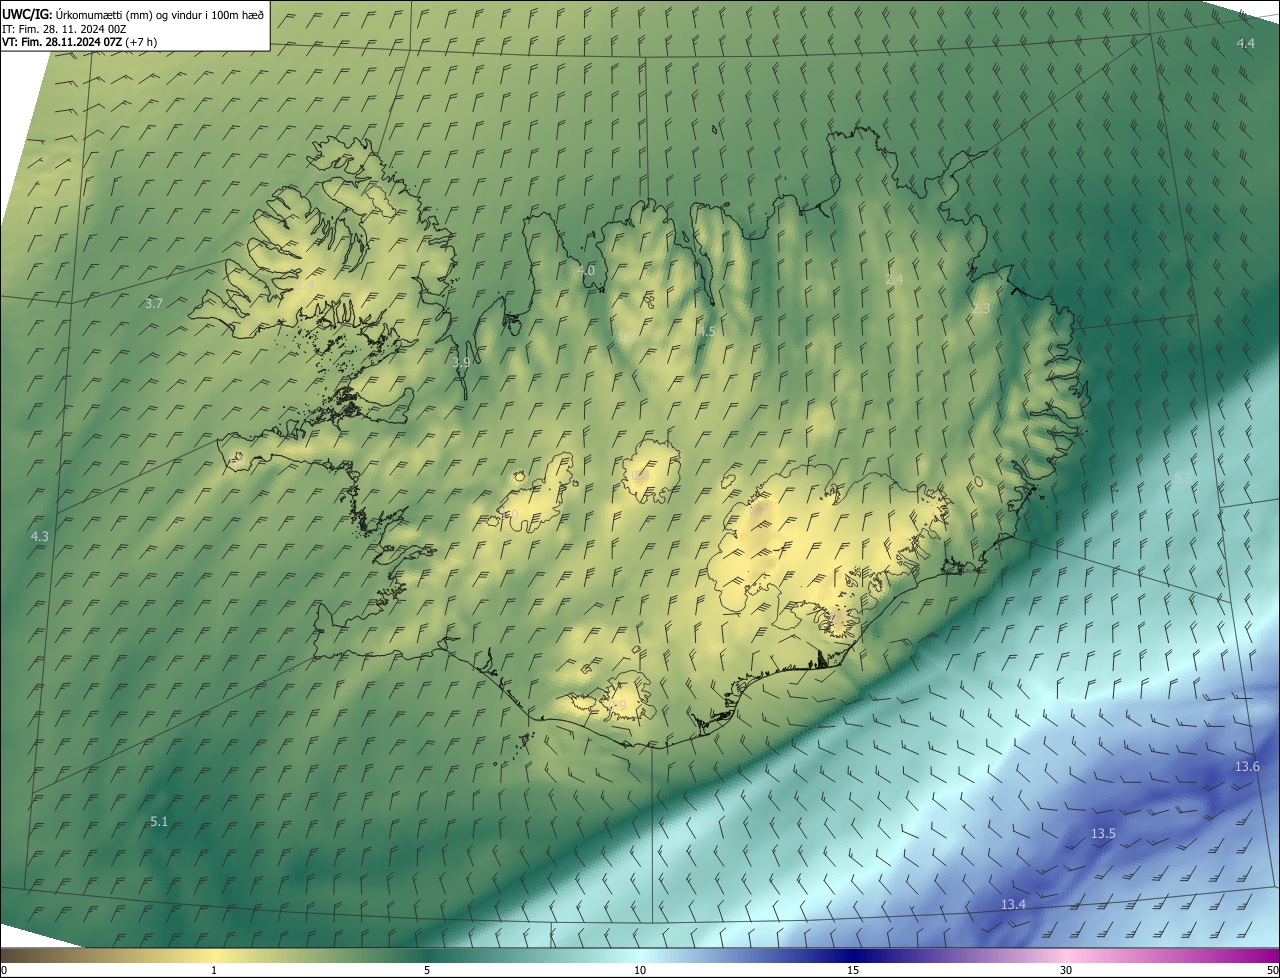The height and width of the screenshot is (978, 1280).
Task: Click the 4.4 value label
Action: 1245,43
